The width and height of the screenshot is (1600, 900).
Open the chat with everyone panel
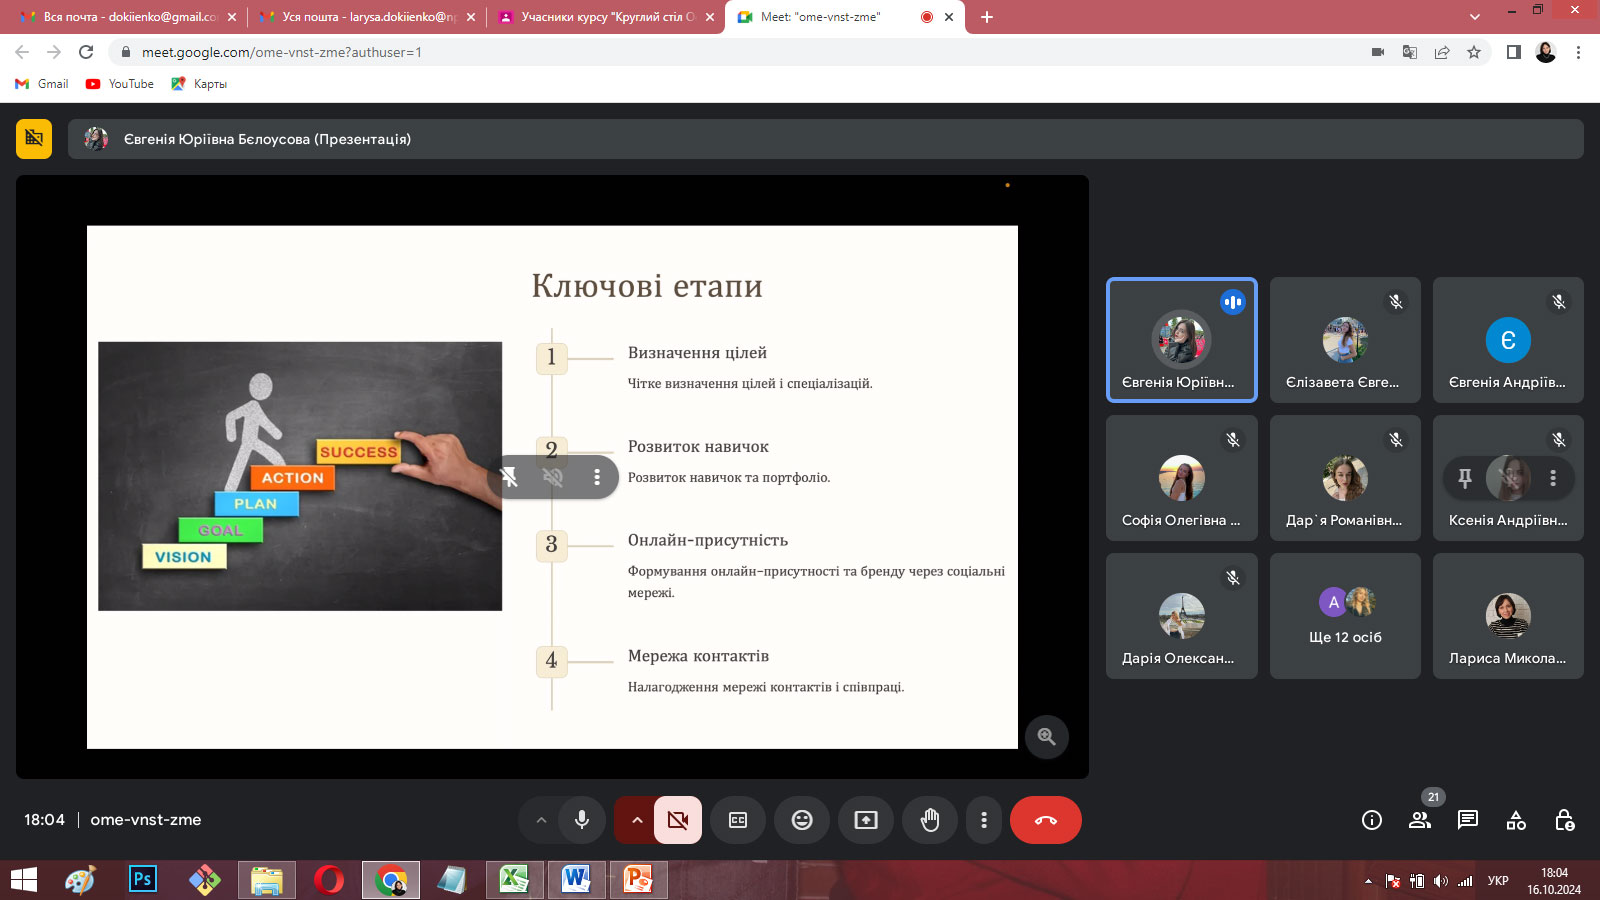tap(1468, 820)
